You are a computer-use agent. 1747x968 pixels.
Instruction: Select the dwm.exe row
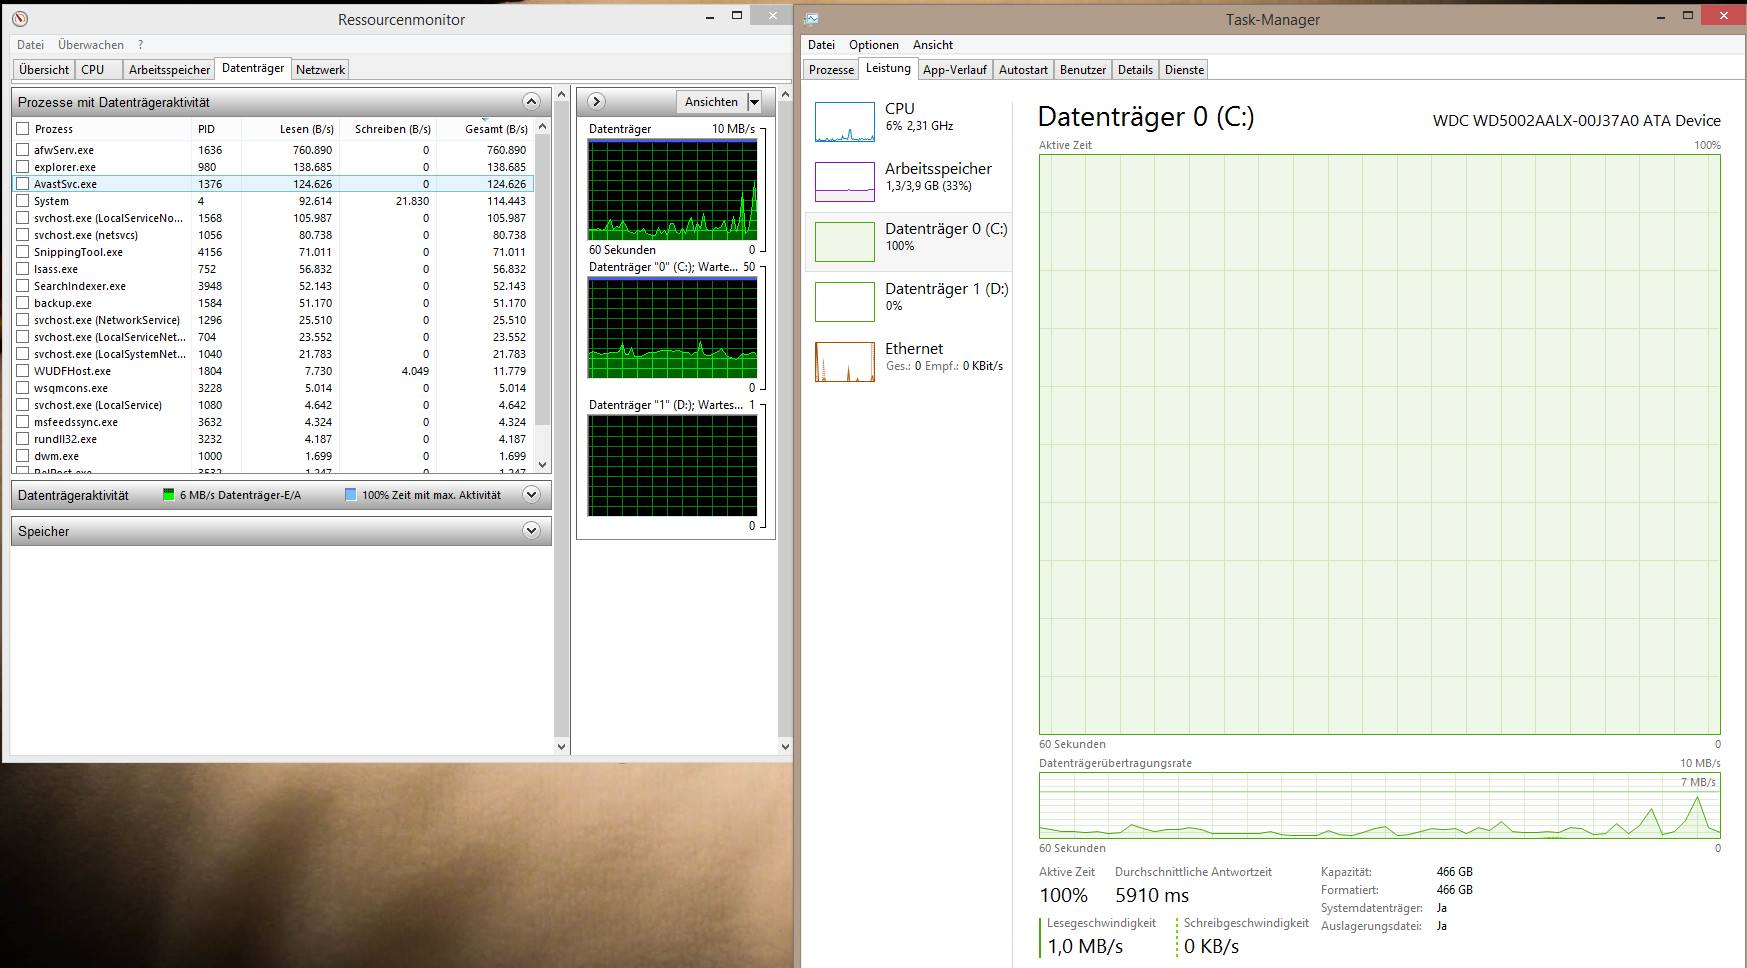click(273, 456)
